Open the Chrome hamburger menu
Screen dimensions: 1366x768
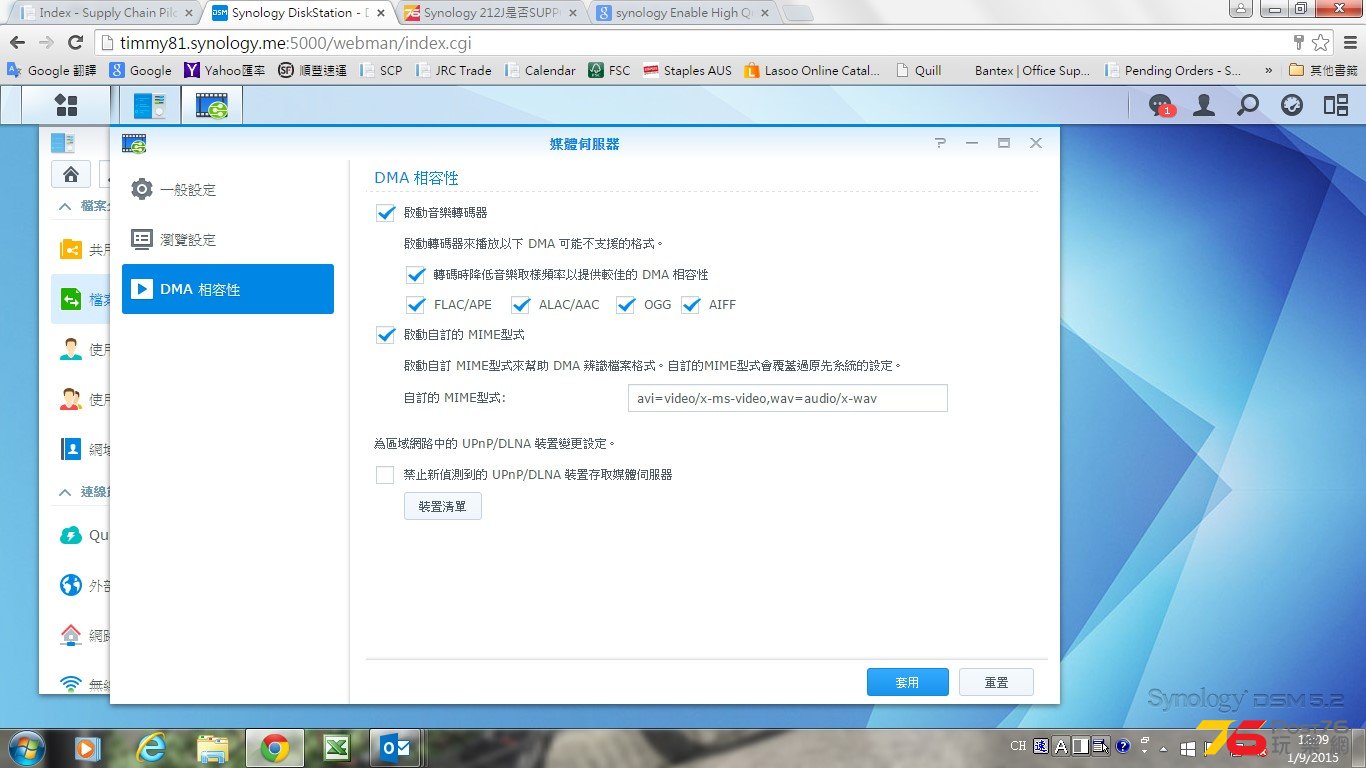[1349, 43]
